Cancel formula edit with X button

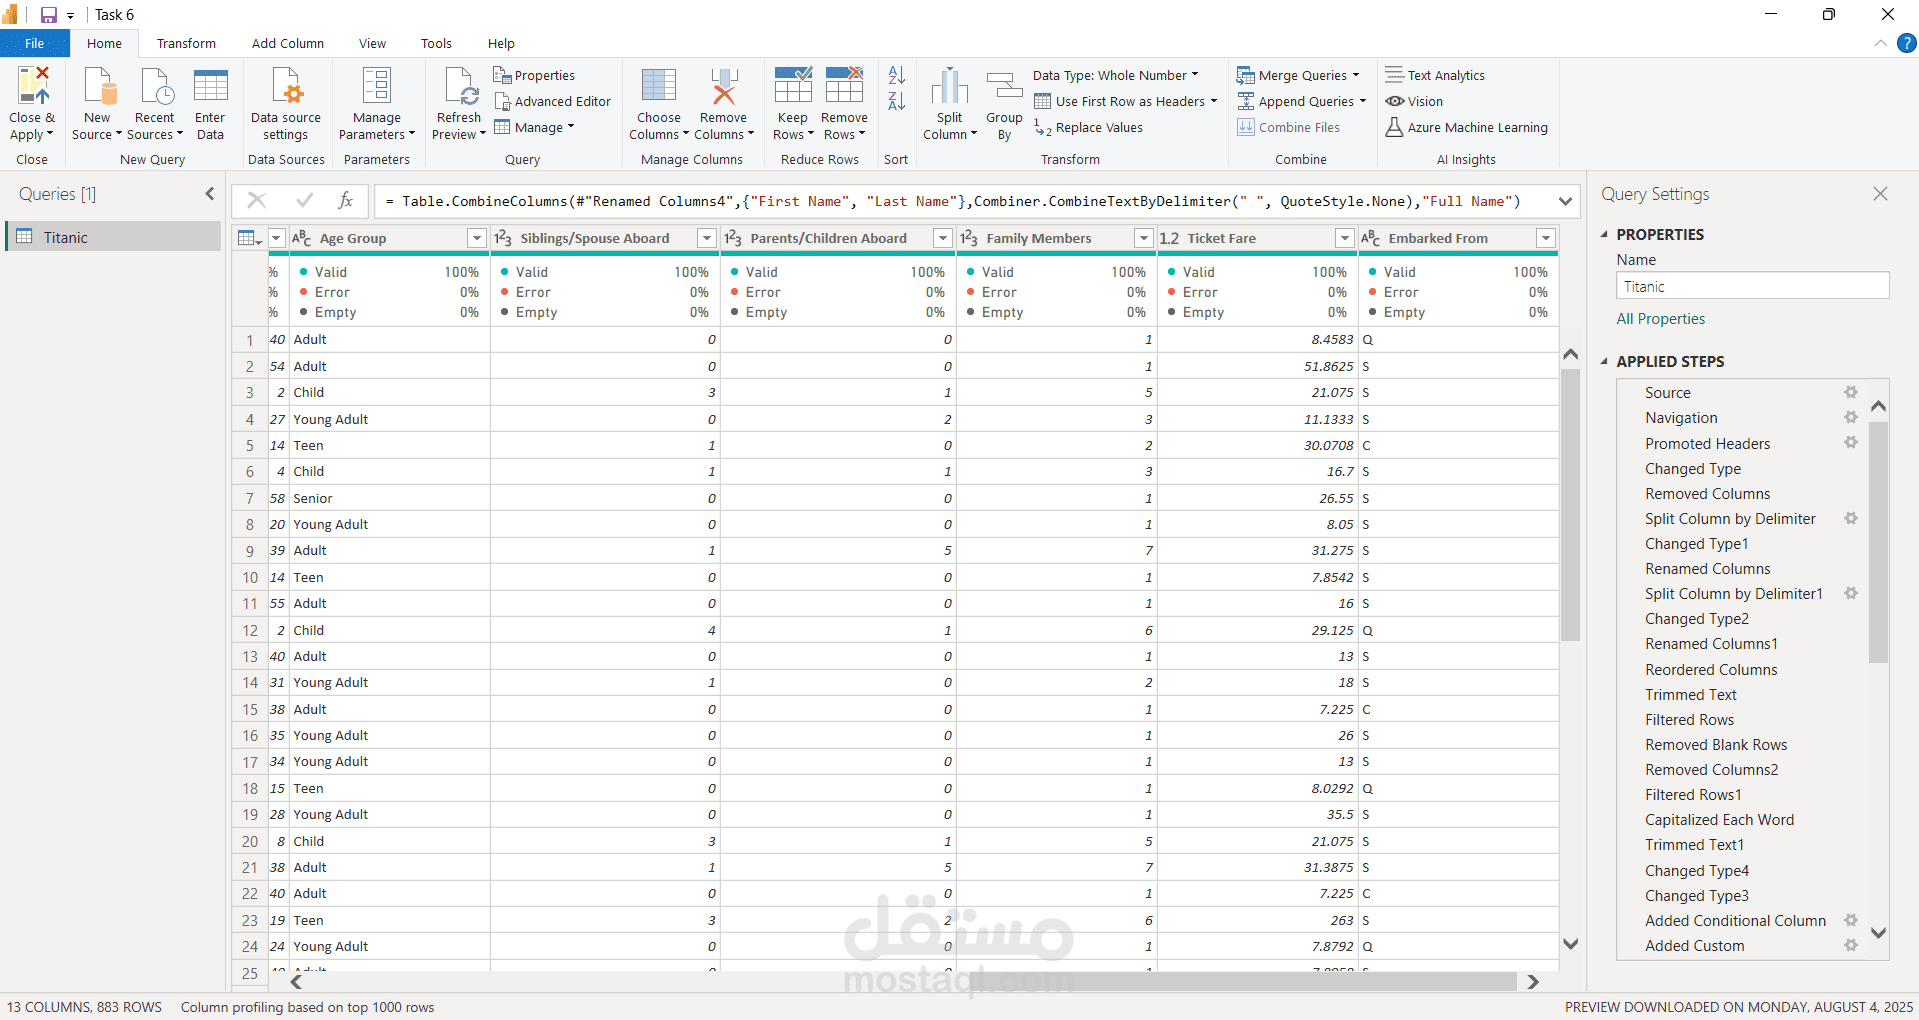click(x=257, y=201)
